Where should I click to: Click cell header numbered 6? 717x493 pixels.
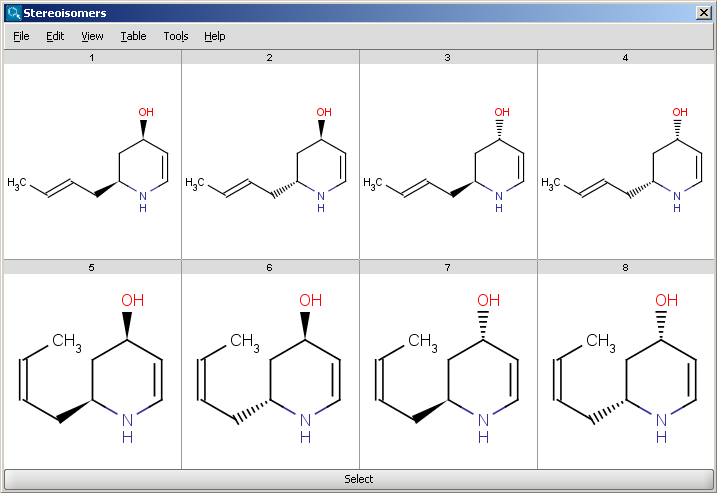point(270,267)
